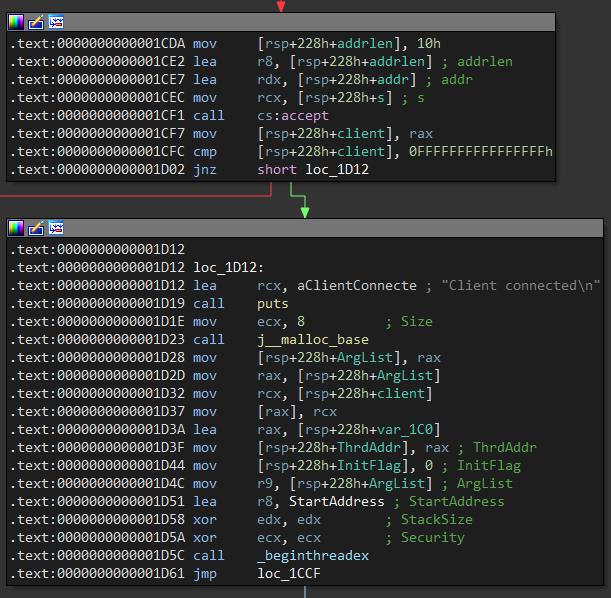Select the cs:accept call operand
The height and width of the screenshot is (598, 611).
coord(293,116)
